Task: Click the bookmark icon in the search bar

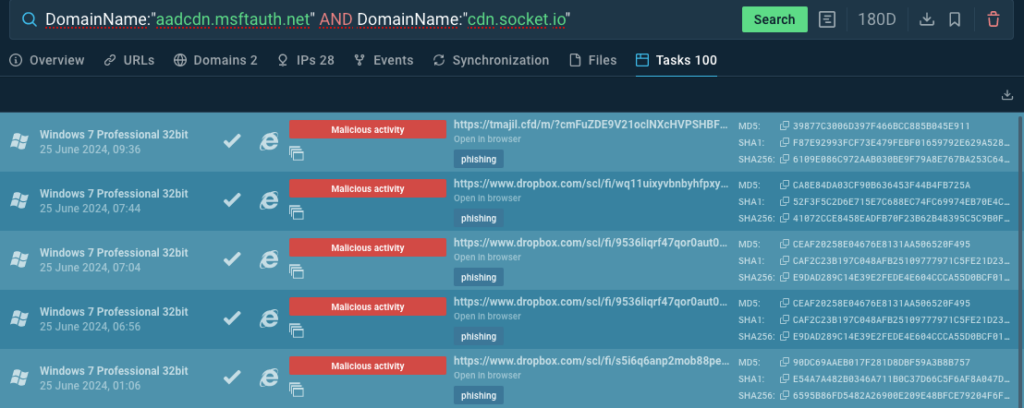Action: tap(955, 19)
